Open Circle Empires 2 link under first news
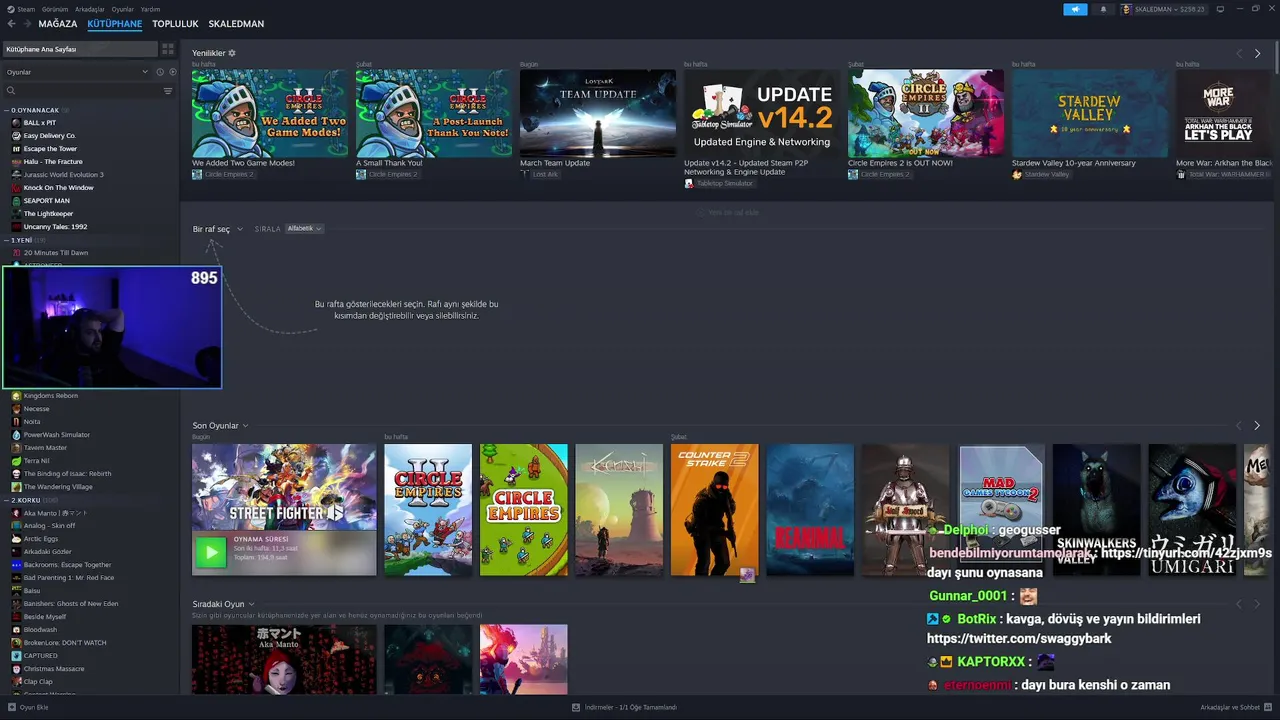The height and width of the screenshot is (720, 1280). (229, 174)
